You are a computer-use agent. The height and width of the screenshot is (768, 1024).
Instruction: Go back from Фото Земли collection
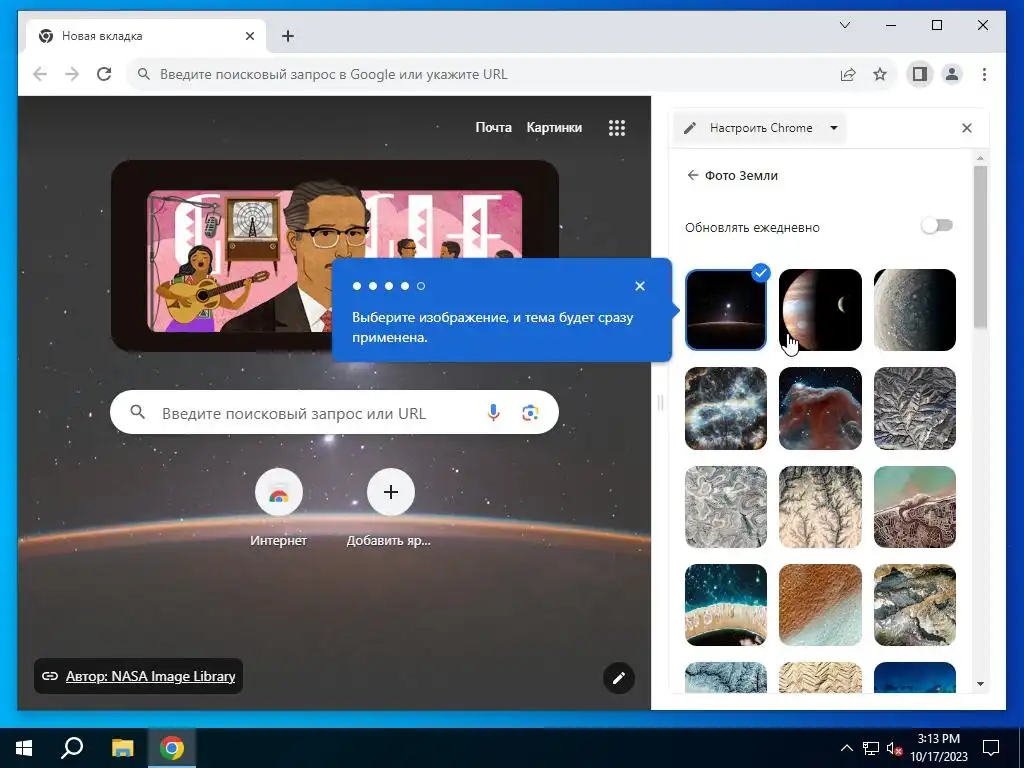point(693,175)
